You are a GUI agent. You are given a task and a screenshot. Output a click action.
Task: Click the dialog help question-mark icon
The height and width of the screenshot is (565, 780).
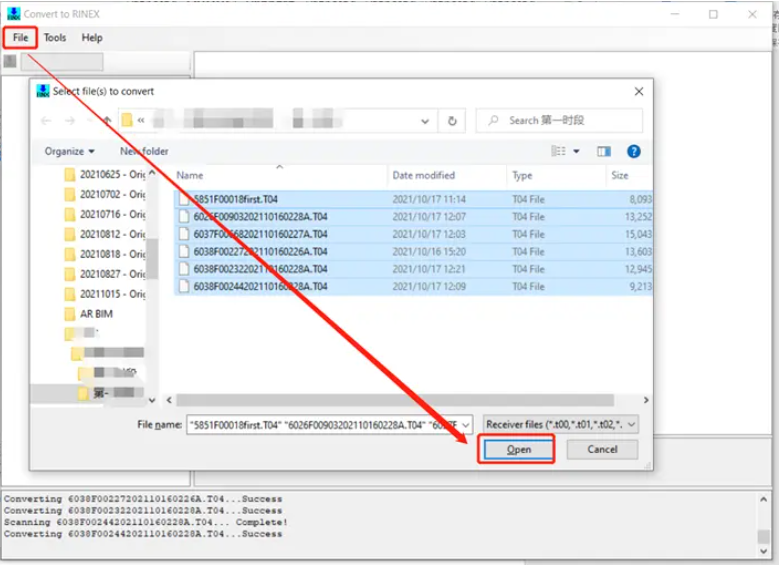[x=634, y=151]
